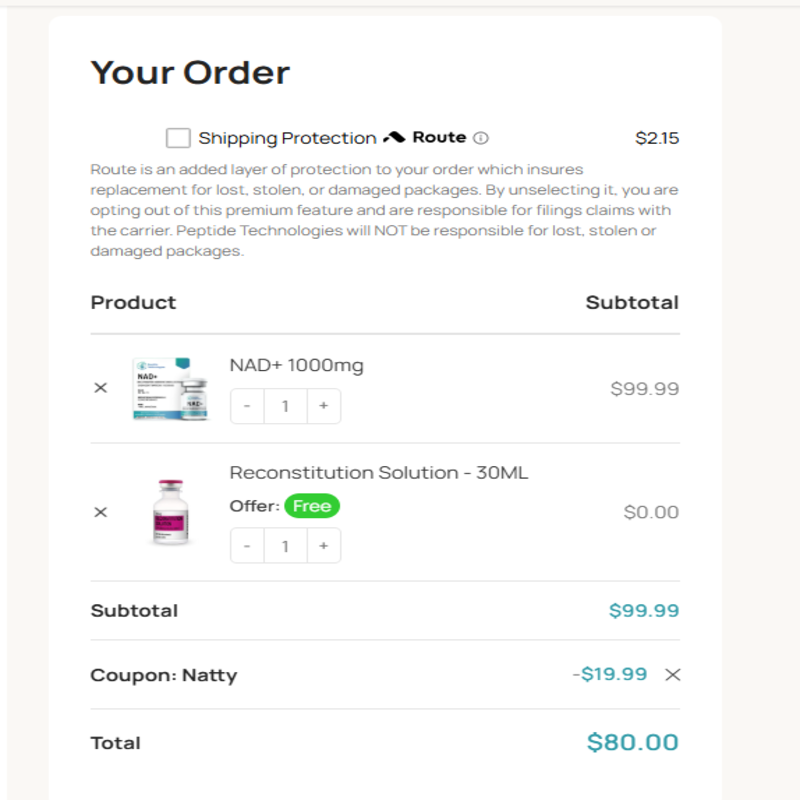Screen dimensions: 800x800
Task: Enable the Shipping Protection checkbox
Action: [x=178, y=138]
